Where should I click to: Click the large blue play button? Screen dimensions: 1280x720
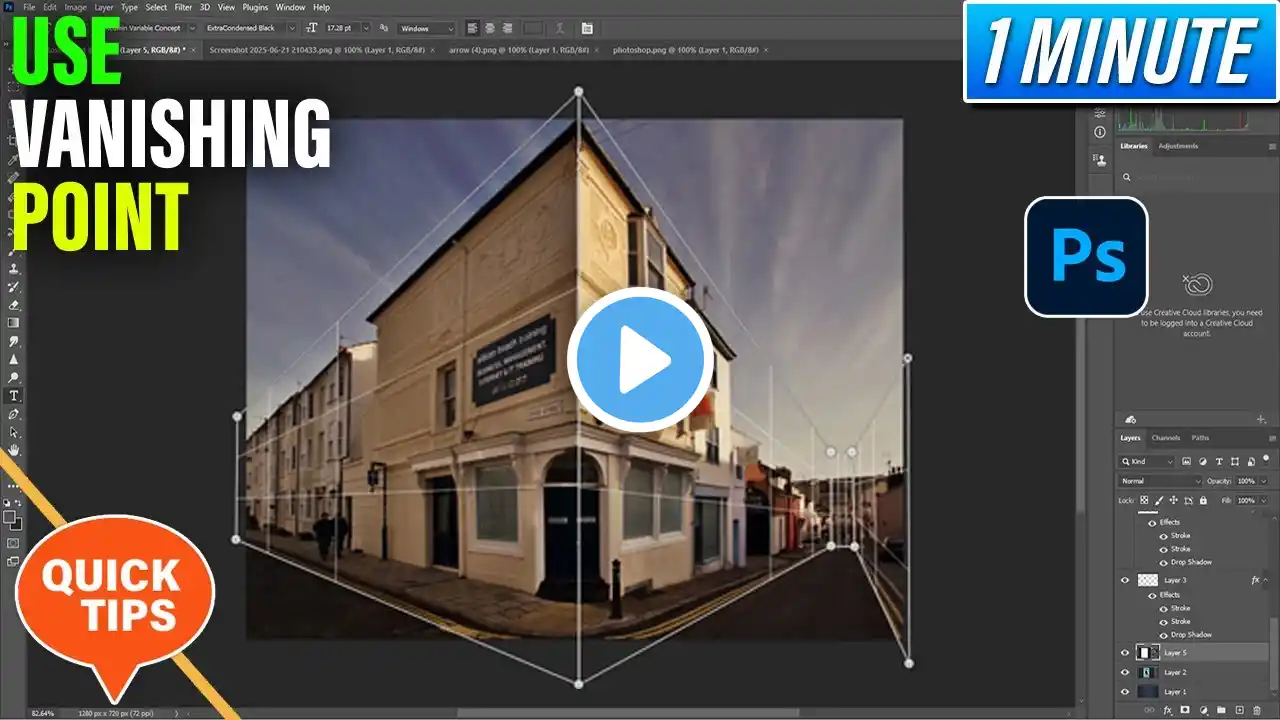[640, 359]
